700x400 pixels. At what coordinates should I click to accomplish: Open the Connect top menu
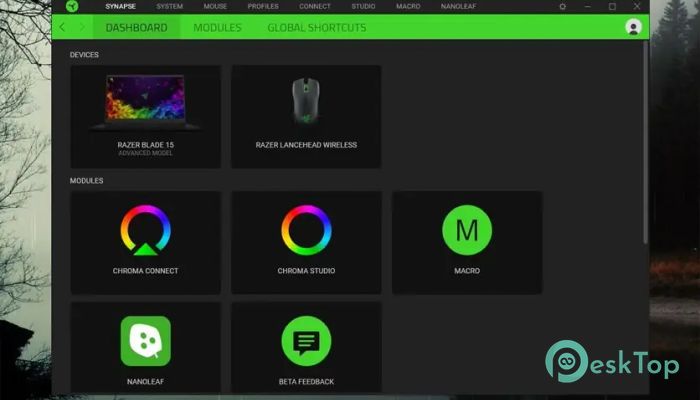315,6
